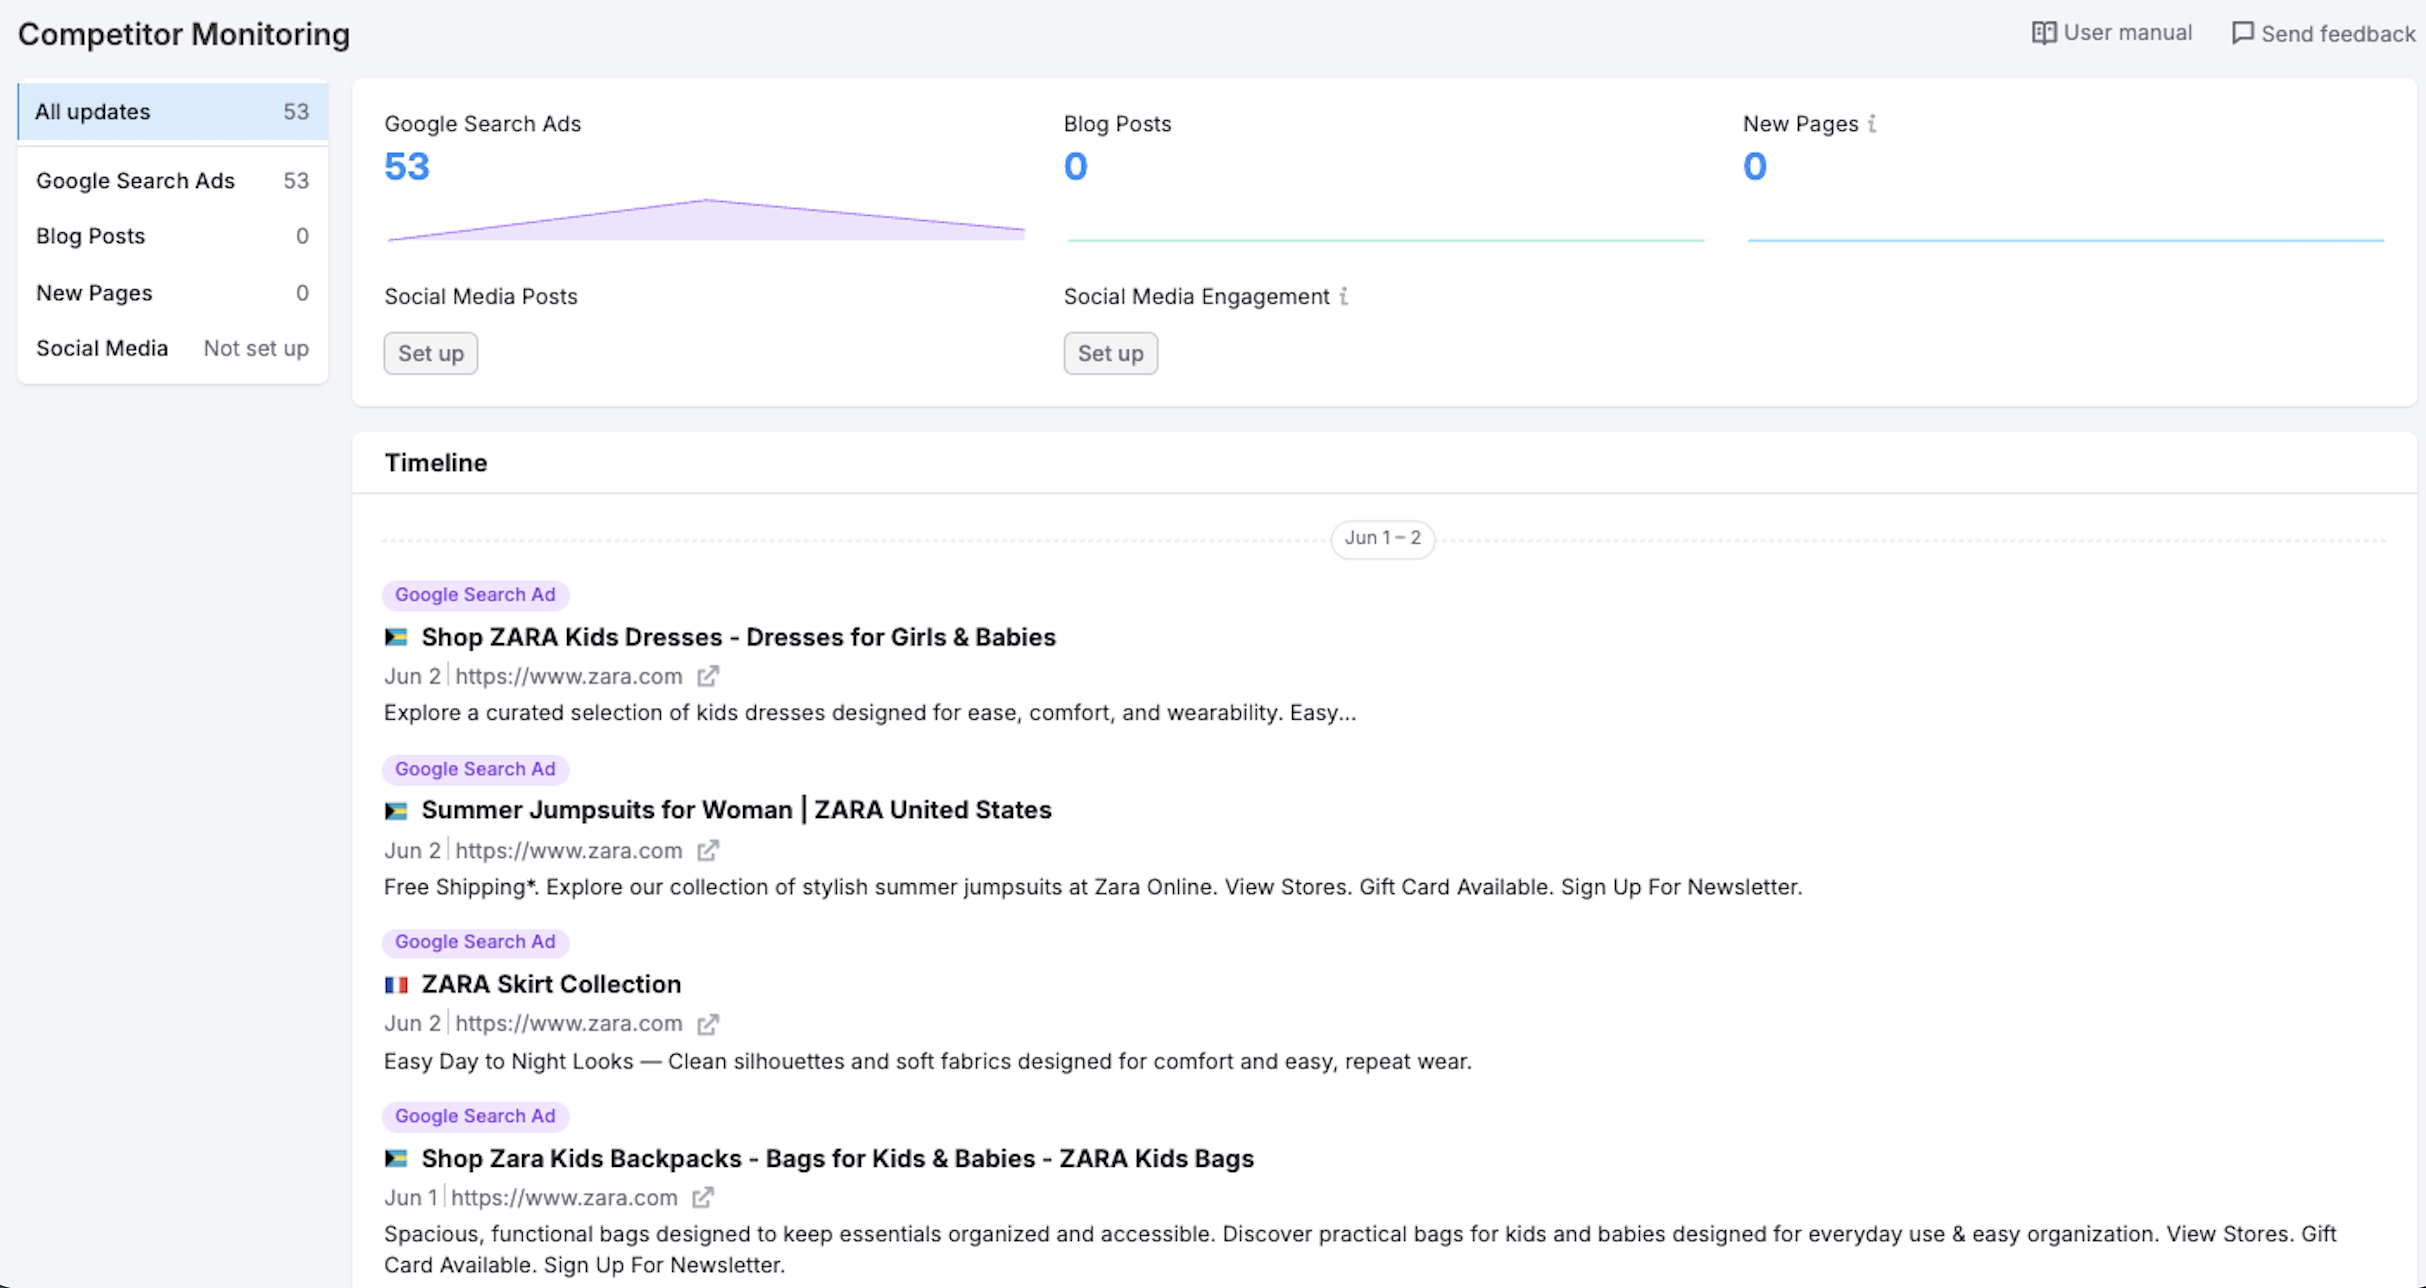Click the New Pages trend line chart

2066,240
